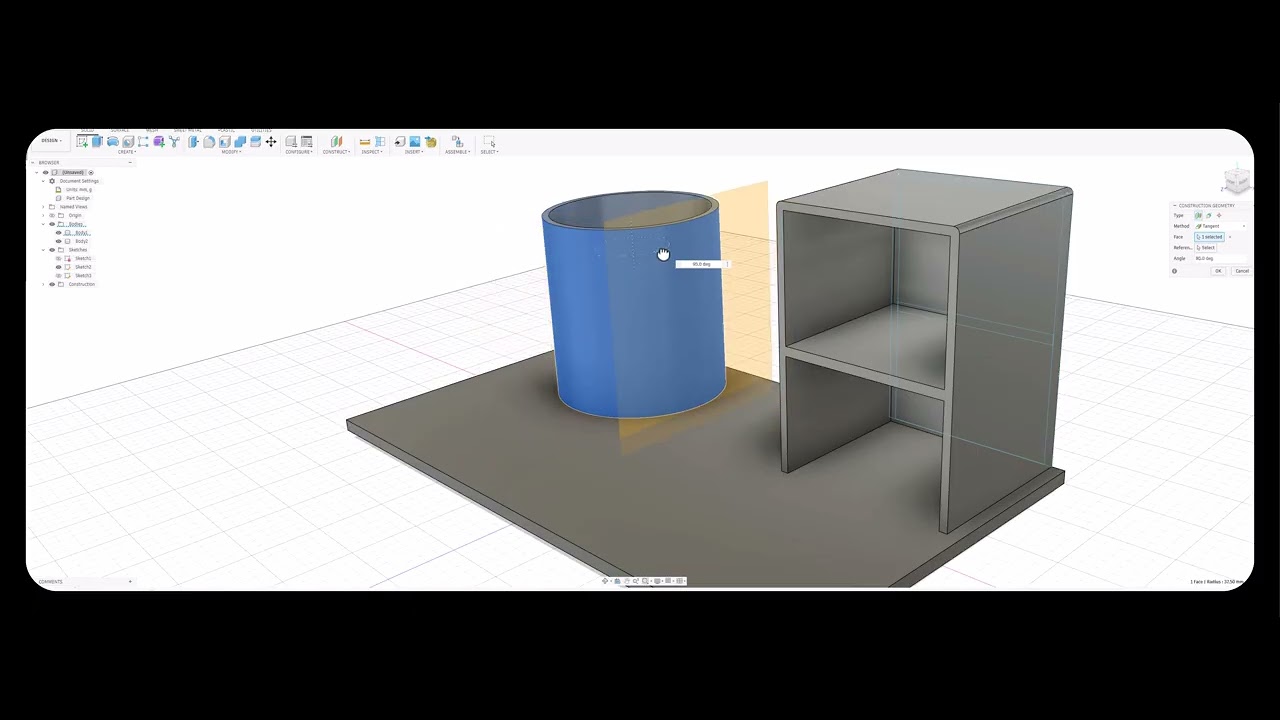Collapse the Document Settings node
1280x720 pixels.
click(43, 181)
